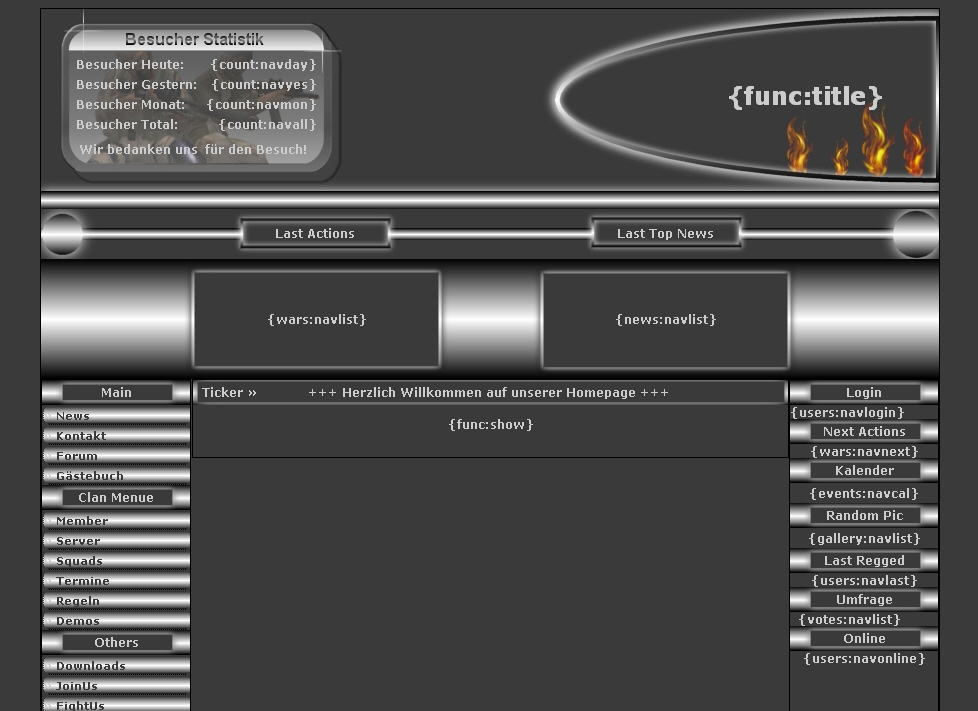
Task: Click the Last Actions label button
Action: [x=315, y=233]
